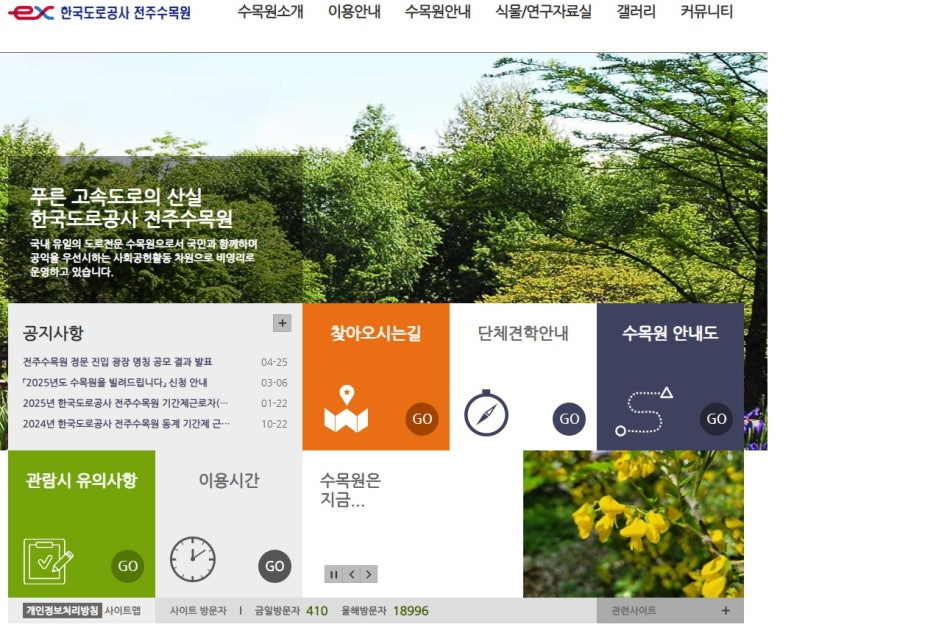This screenshot has width=936, height=630.
Task: Open the 식물/연구자료실 menu
Action: click(x=543, y=11)
